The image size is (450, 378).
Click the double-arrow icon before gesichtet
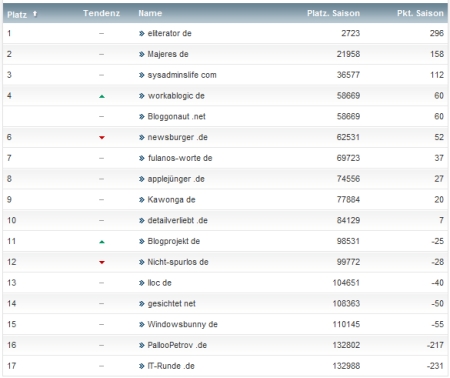(142, 304)
